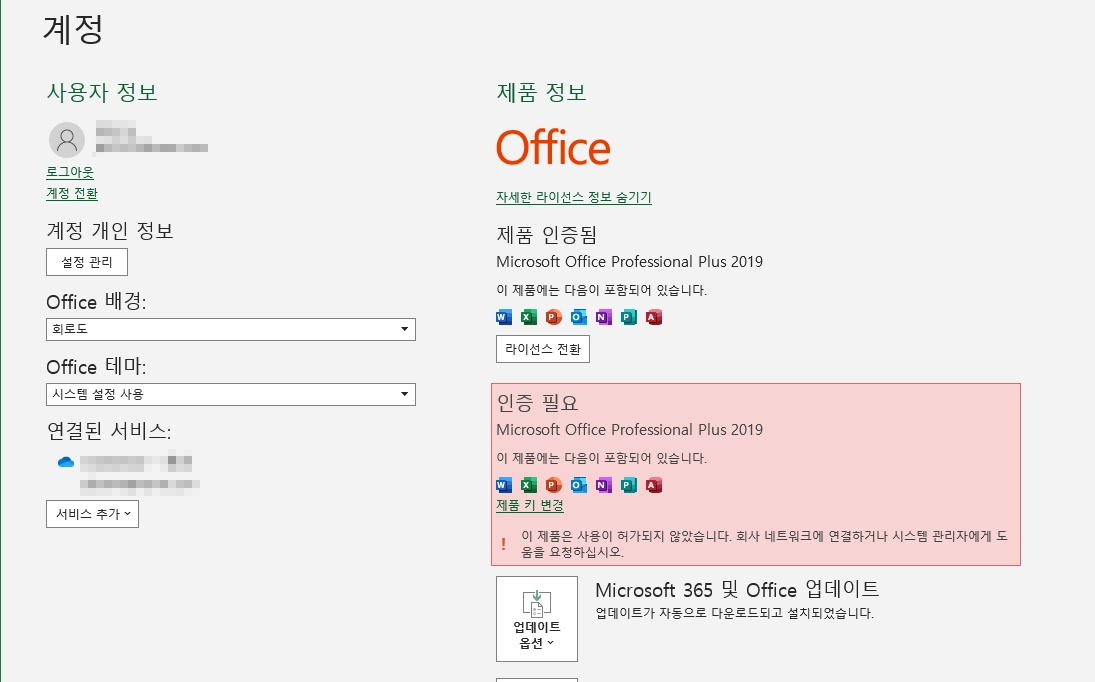Click the 제품 인증됨 heading
This screenshot has width=1095, height=682.
coord(547,235)
